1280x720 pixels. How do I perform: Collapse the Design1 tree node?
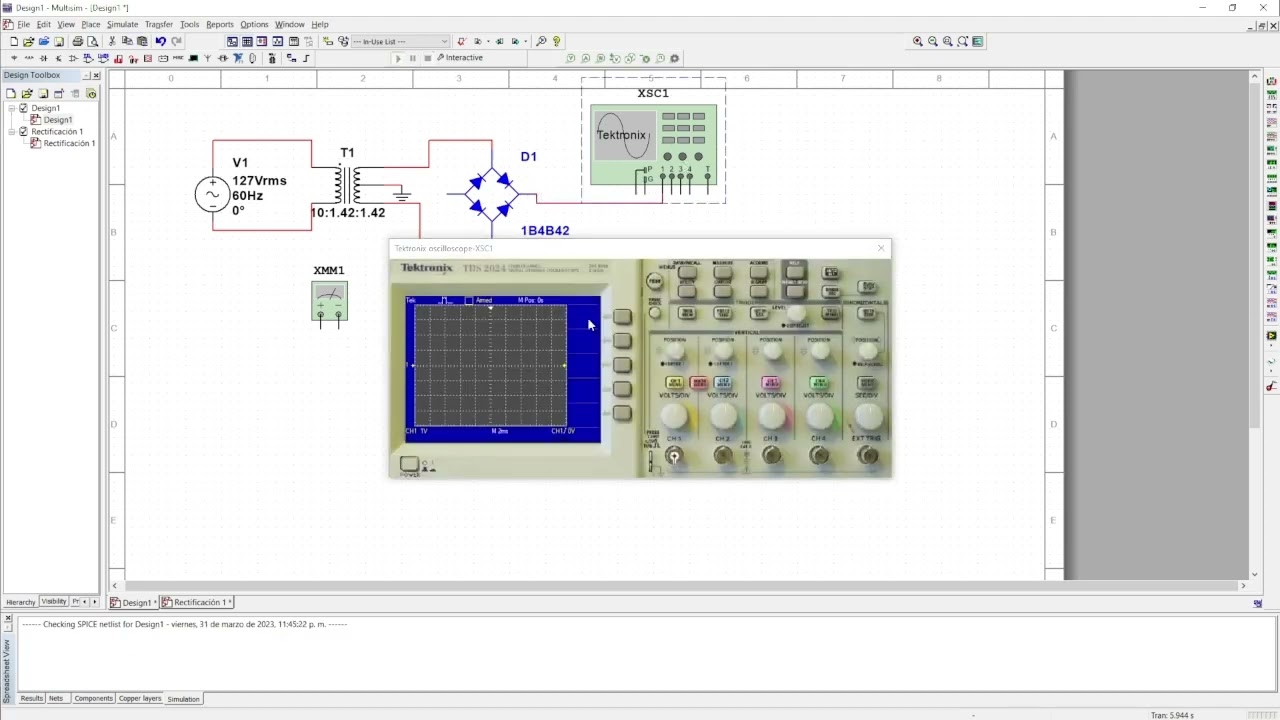(x=12, y=108)
